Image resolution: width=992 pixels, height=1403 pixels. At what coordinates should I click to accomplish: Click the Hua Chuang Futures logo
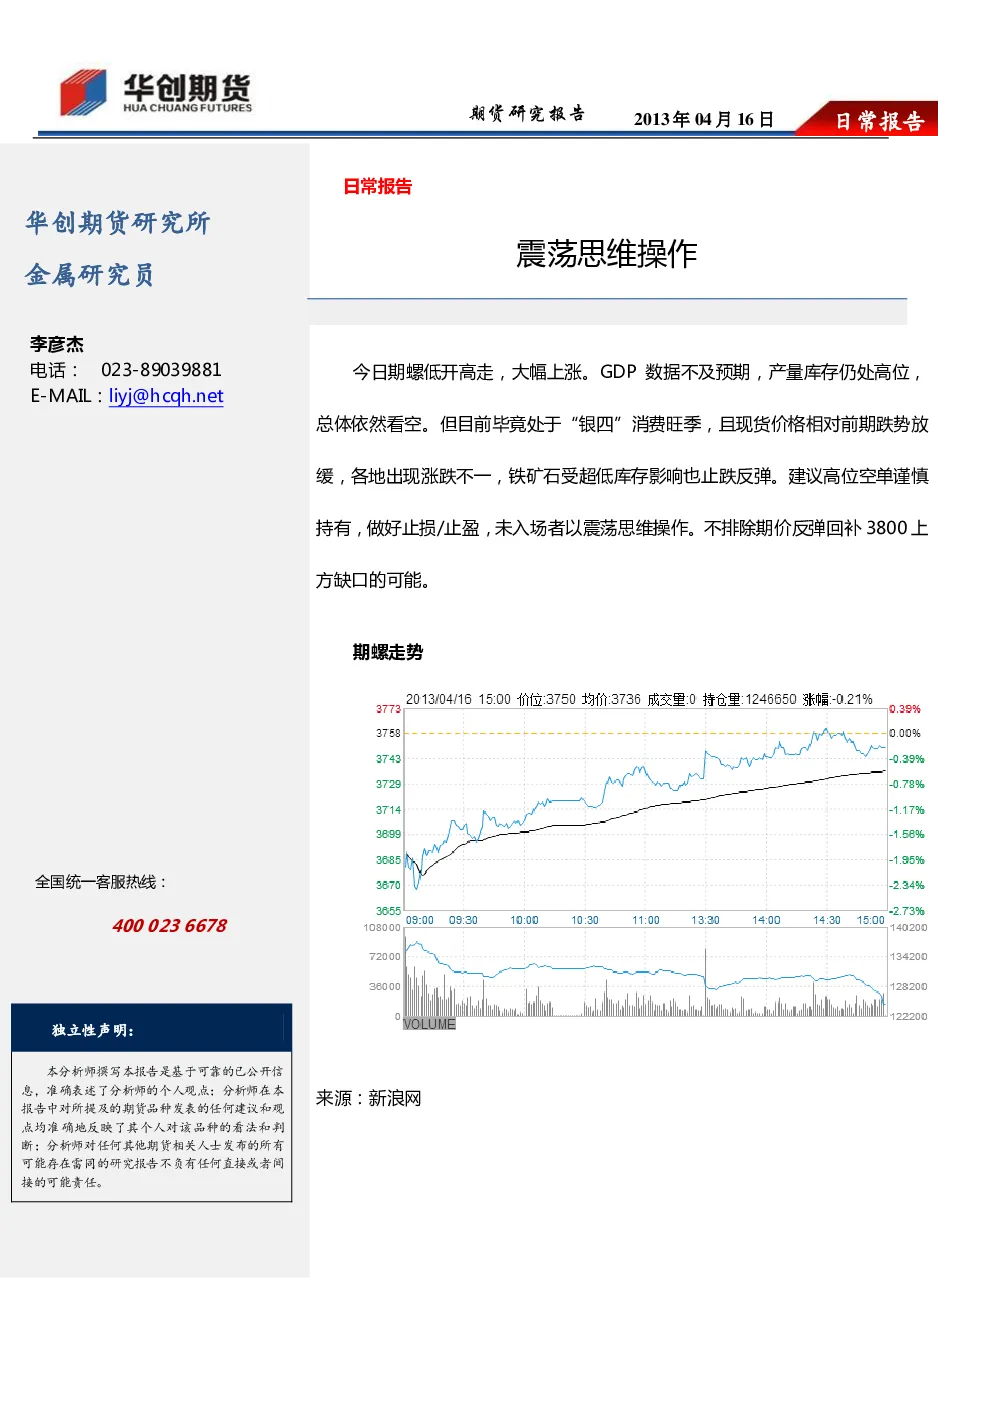point(156,93)
